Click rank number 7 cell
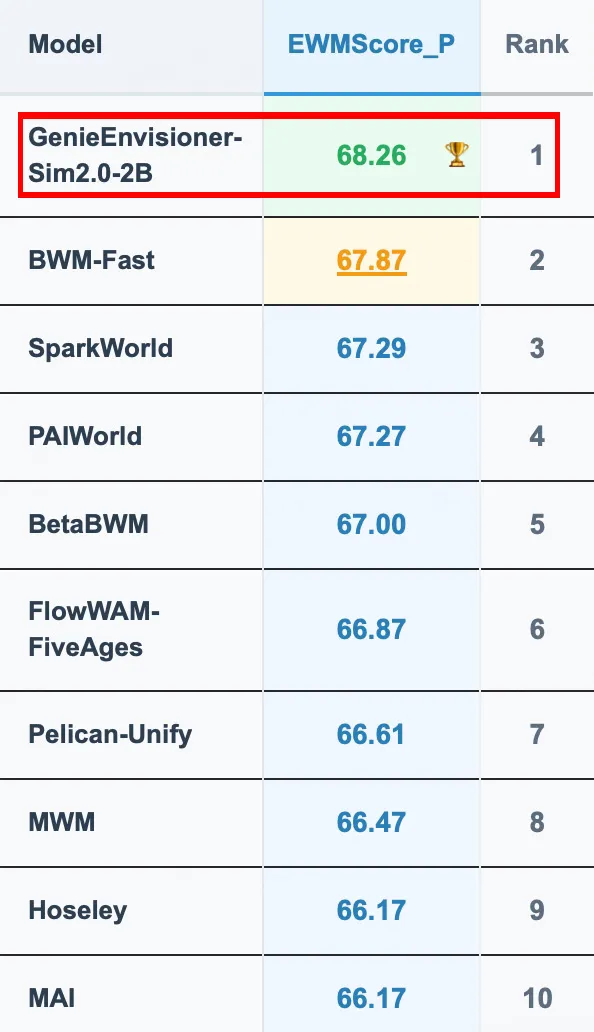 click(537, 735)
